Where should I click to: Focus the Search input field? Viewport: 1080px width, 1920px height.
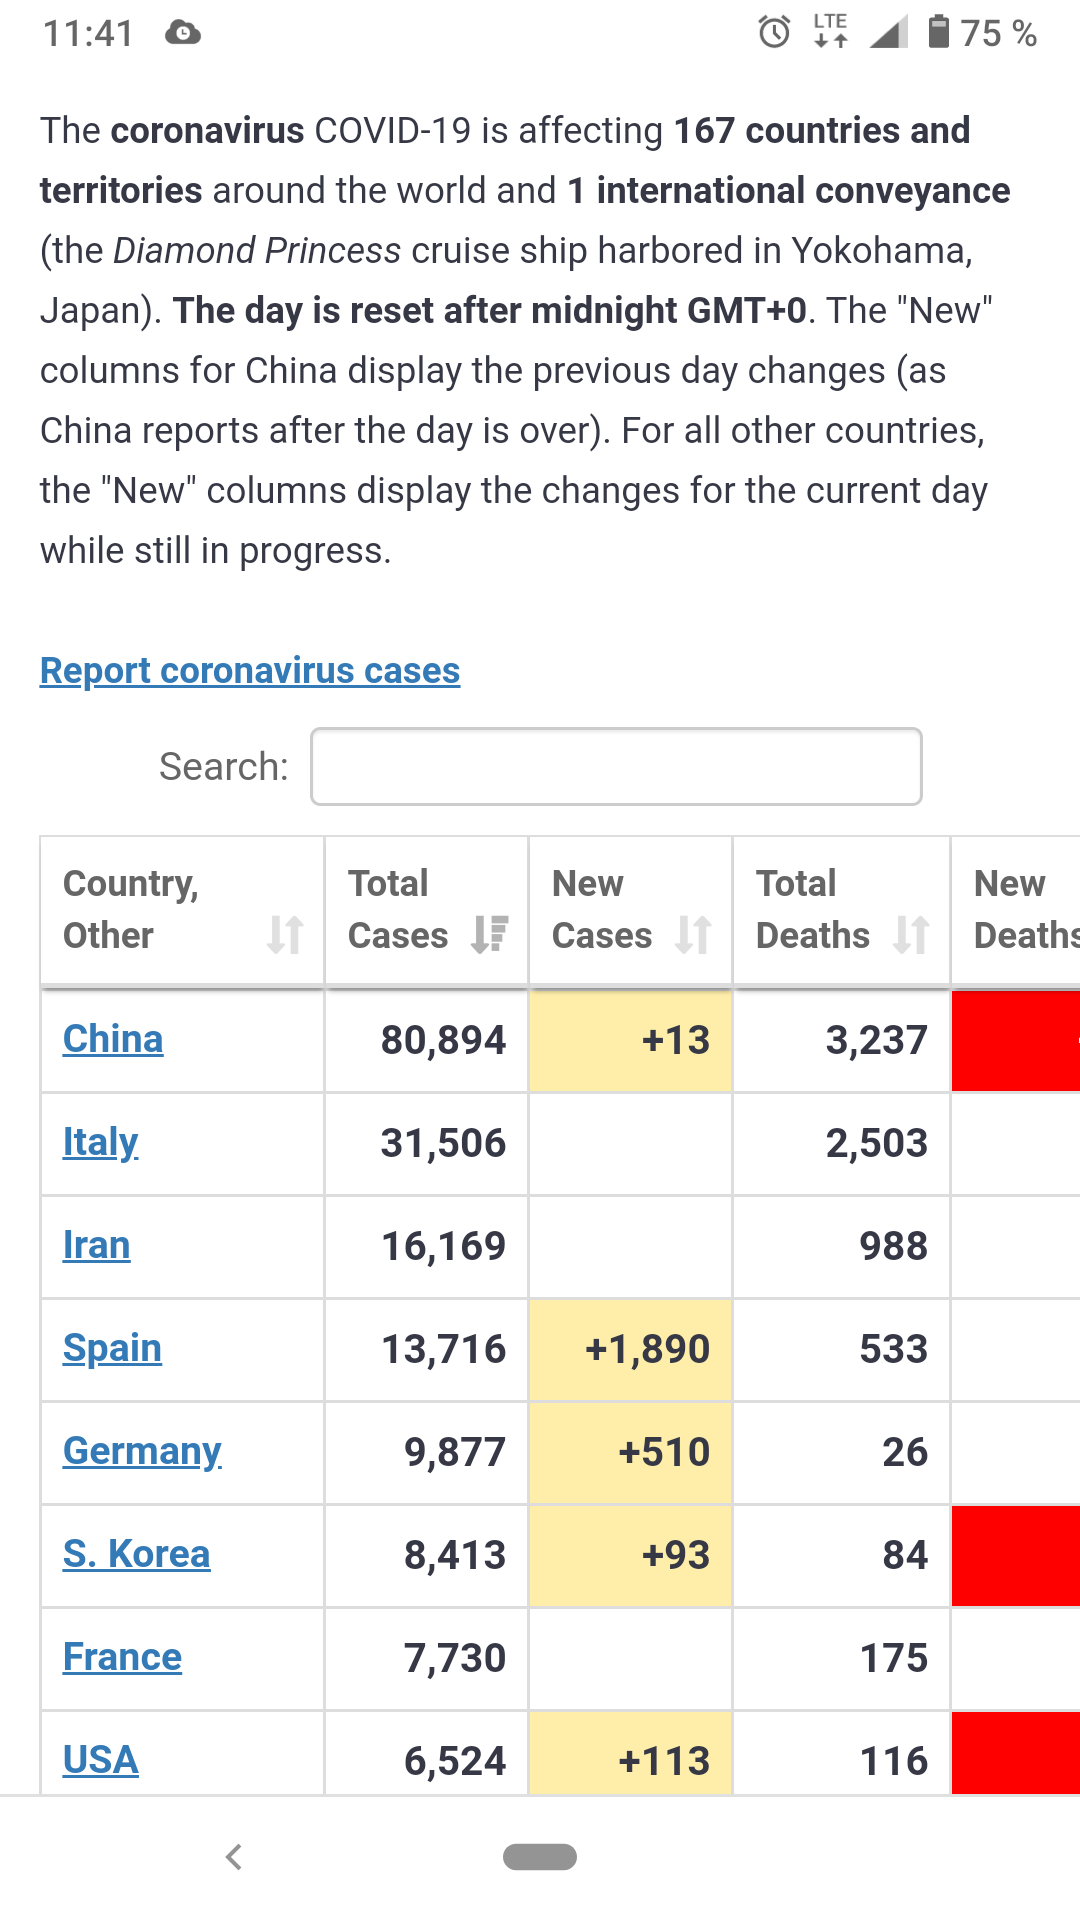coord(616,767)
